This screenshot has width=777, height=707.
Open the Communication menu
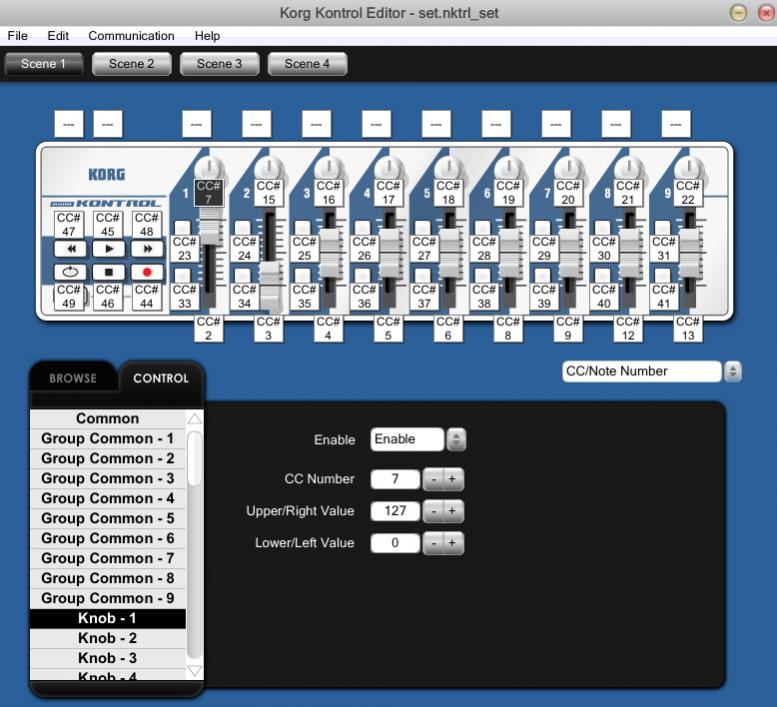(131, 36)
